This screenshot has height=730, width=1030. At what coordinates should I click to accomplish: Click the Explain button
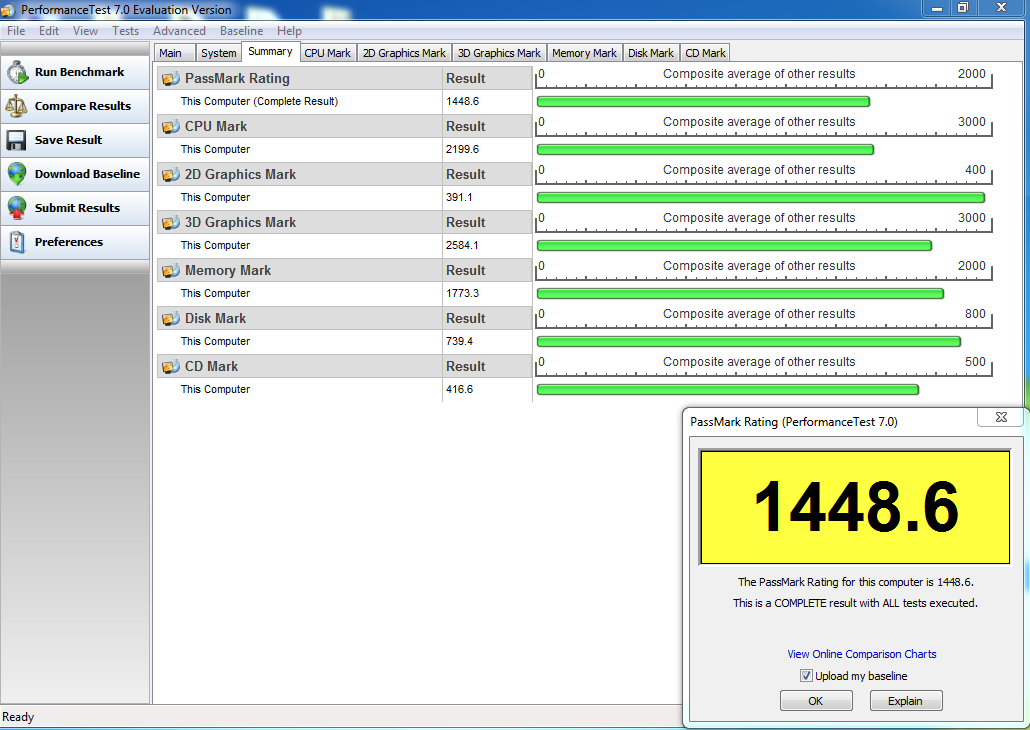coord(905,701)
